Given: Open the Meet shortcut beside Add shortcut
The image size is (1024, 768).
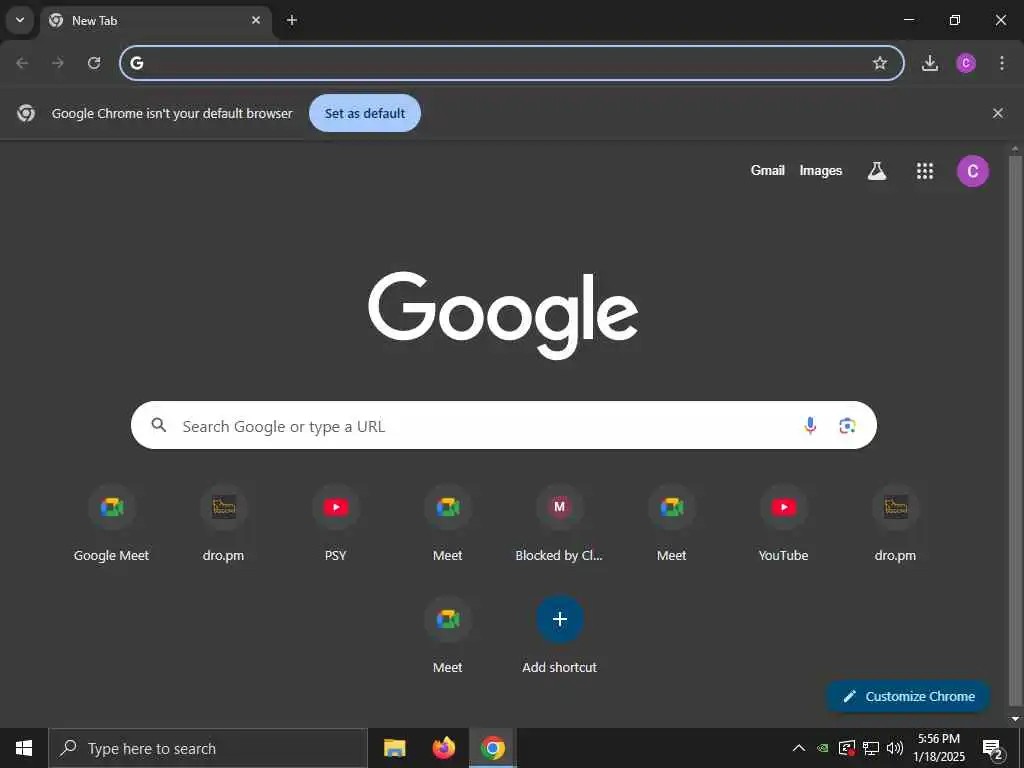Looking at the screenshot, I should coord(447,636).
